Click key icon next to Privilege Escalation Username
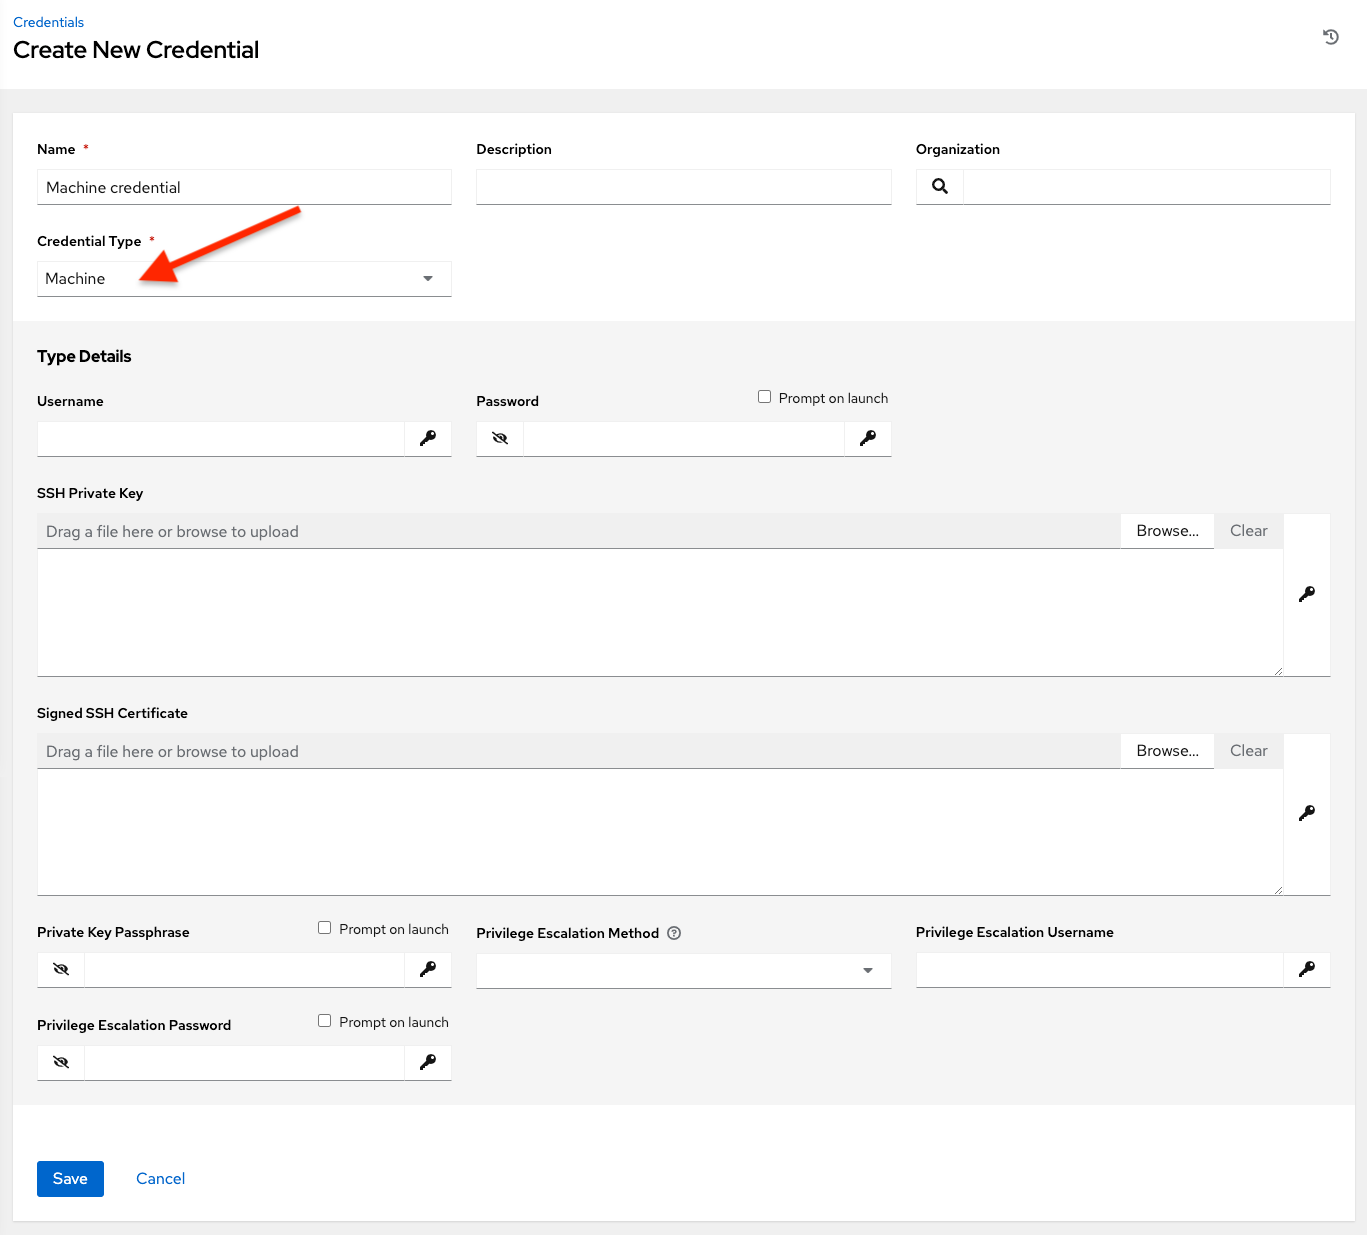This screenshot has height=1235, width=1367. click(1307, 969)
